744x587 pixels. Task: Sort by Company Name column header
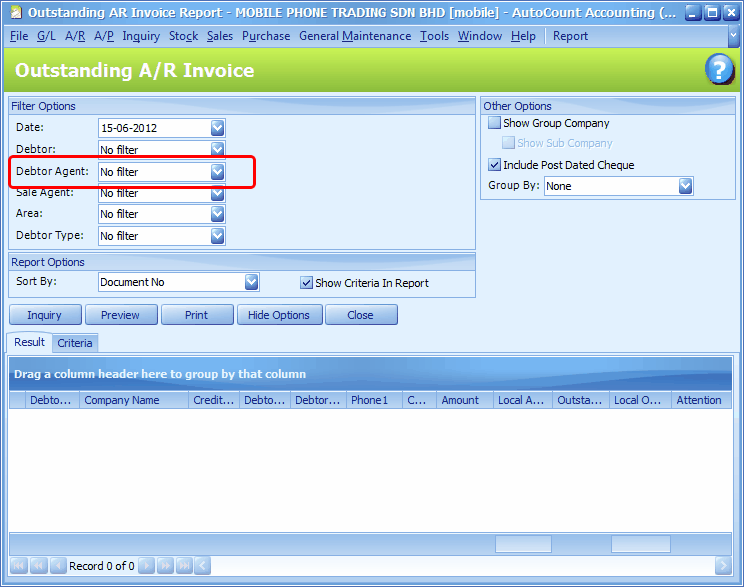pos(134,400)
